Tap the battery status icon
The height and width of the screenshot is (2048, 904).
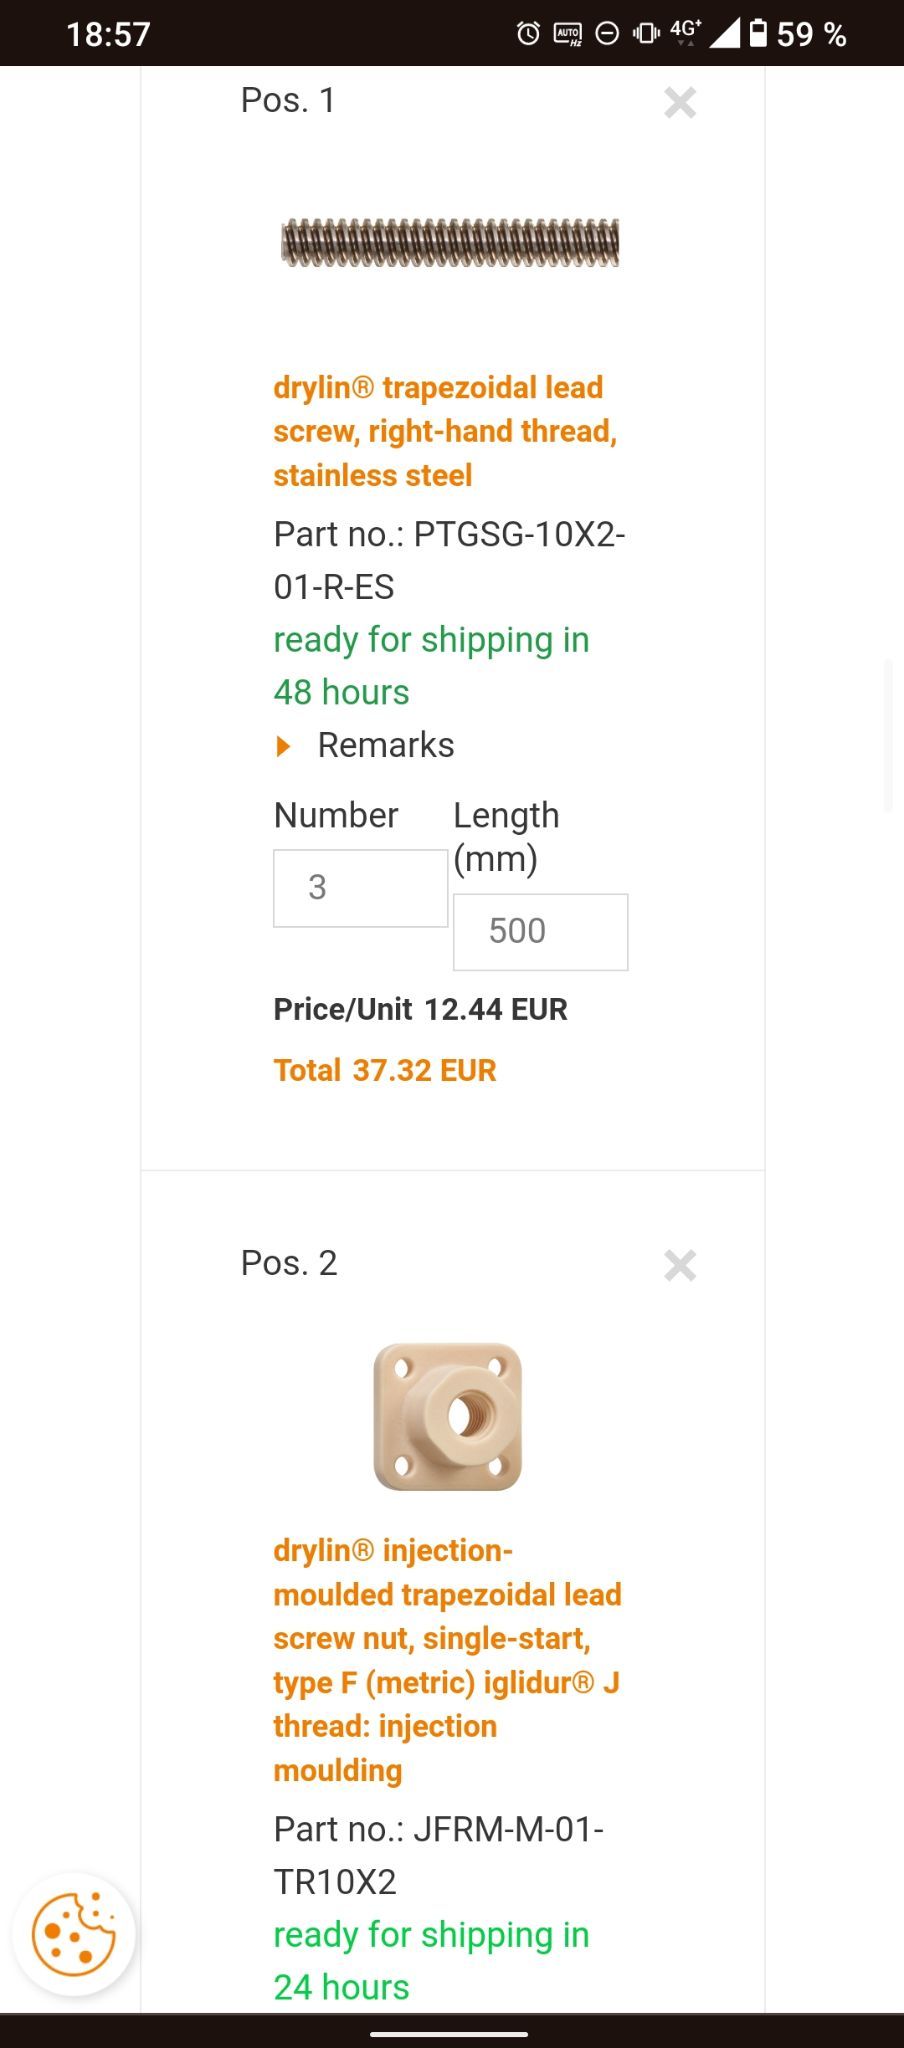click(759, 34)
